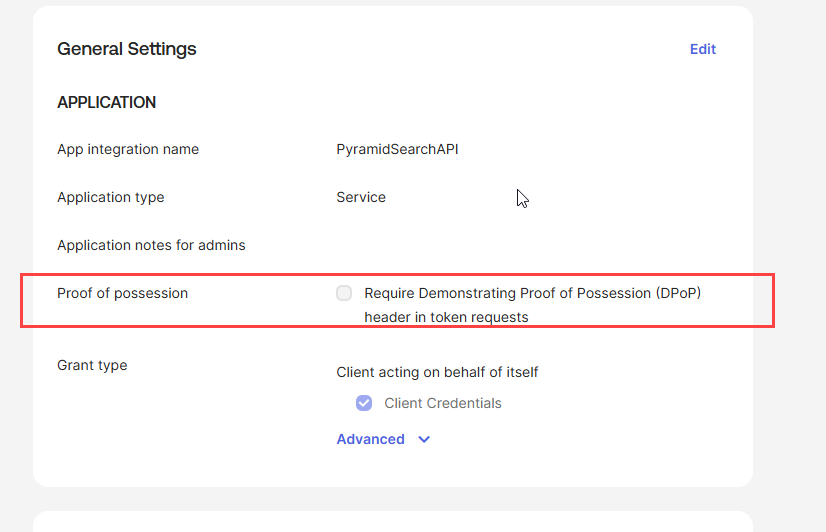Image resolution: width=826 pixels, height=532 pixels.
Task: Click the empty Application notes value area
Action: pos(500,245)
